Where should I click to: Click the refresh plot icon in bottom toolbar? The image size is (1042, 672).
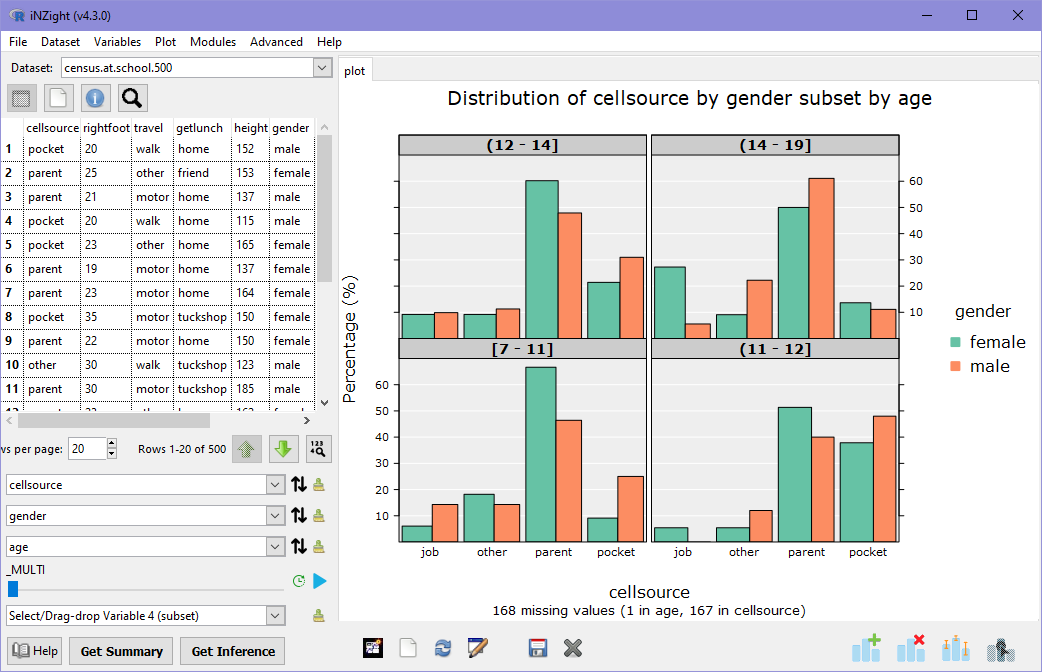click(x=443, y=648)
